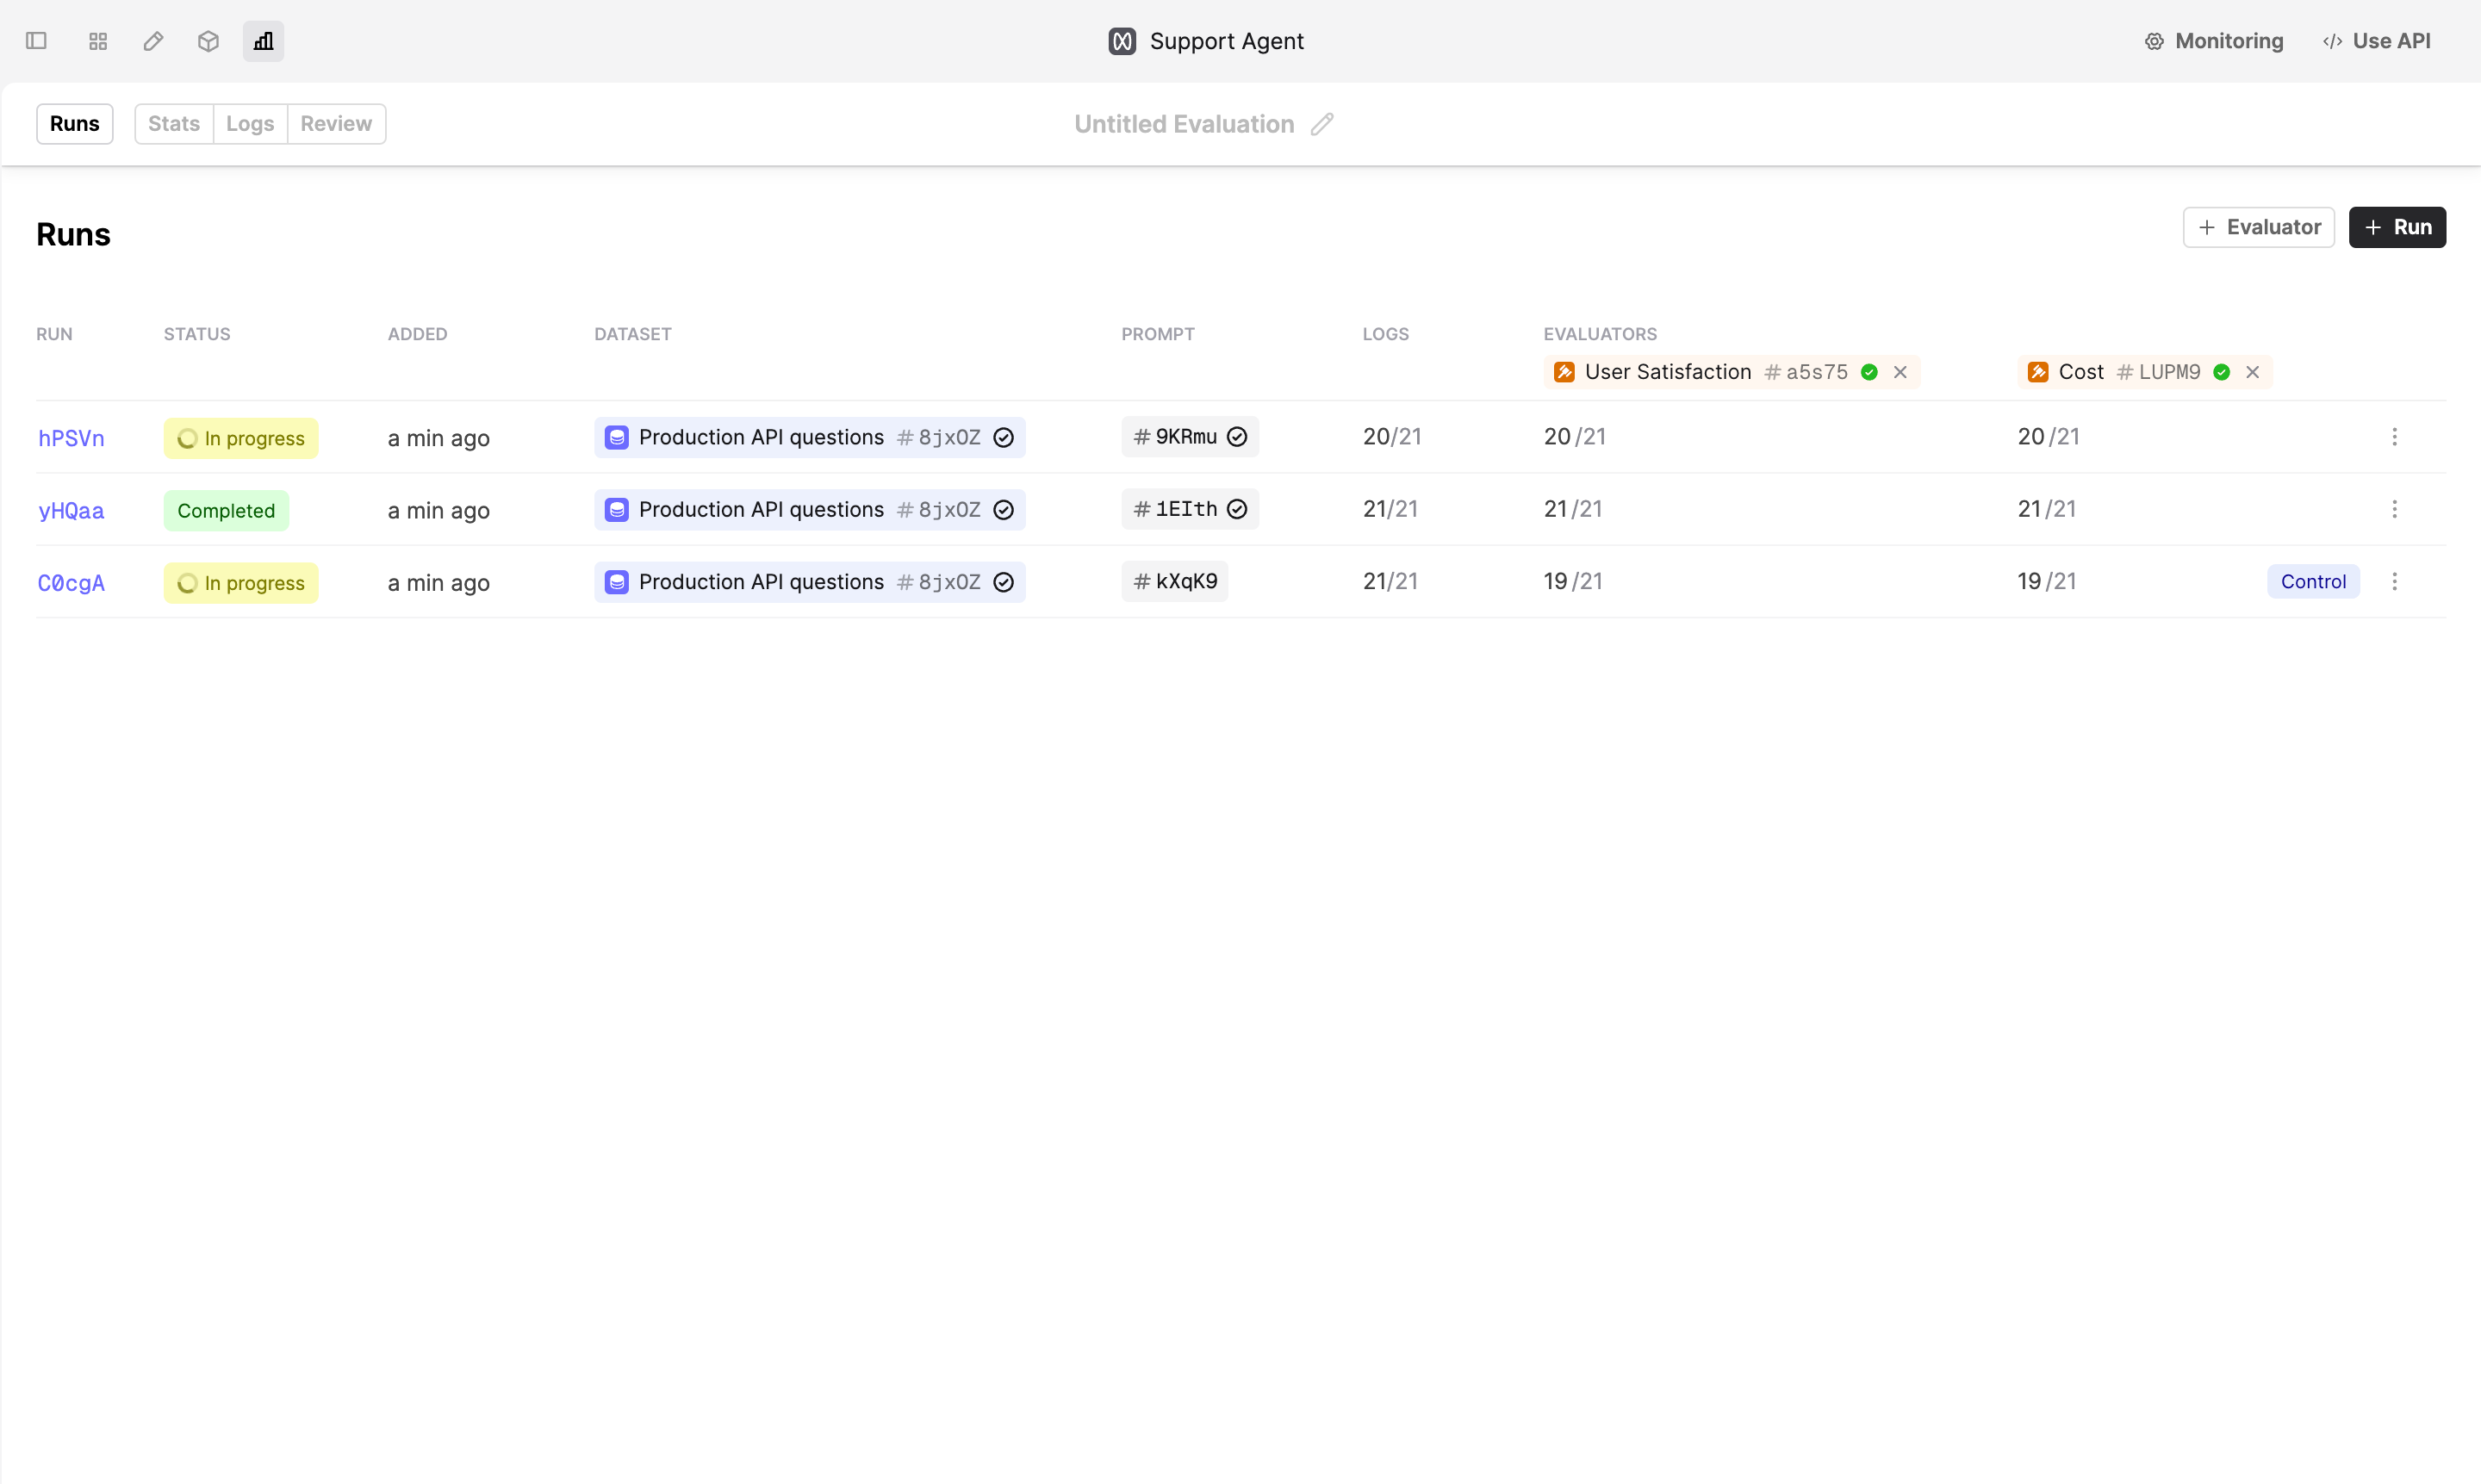Open options menu for run yHQaa
Image resolution: width=2481 pixels, height=1484 pixels.
pos(2394,509)
